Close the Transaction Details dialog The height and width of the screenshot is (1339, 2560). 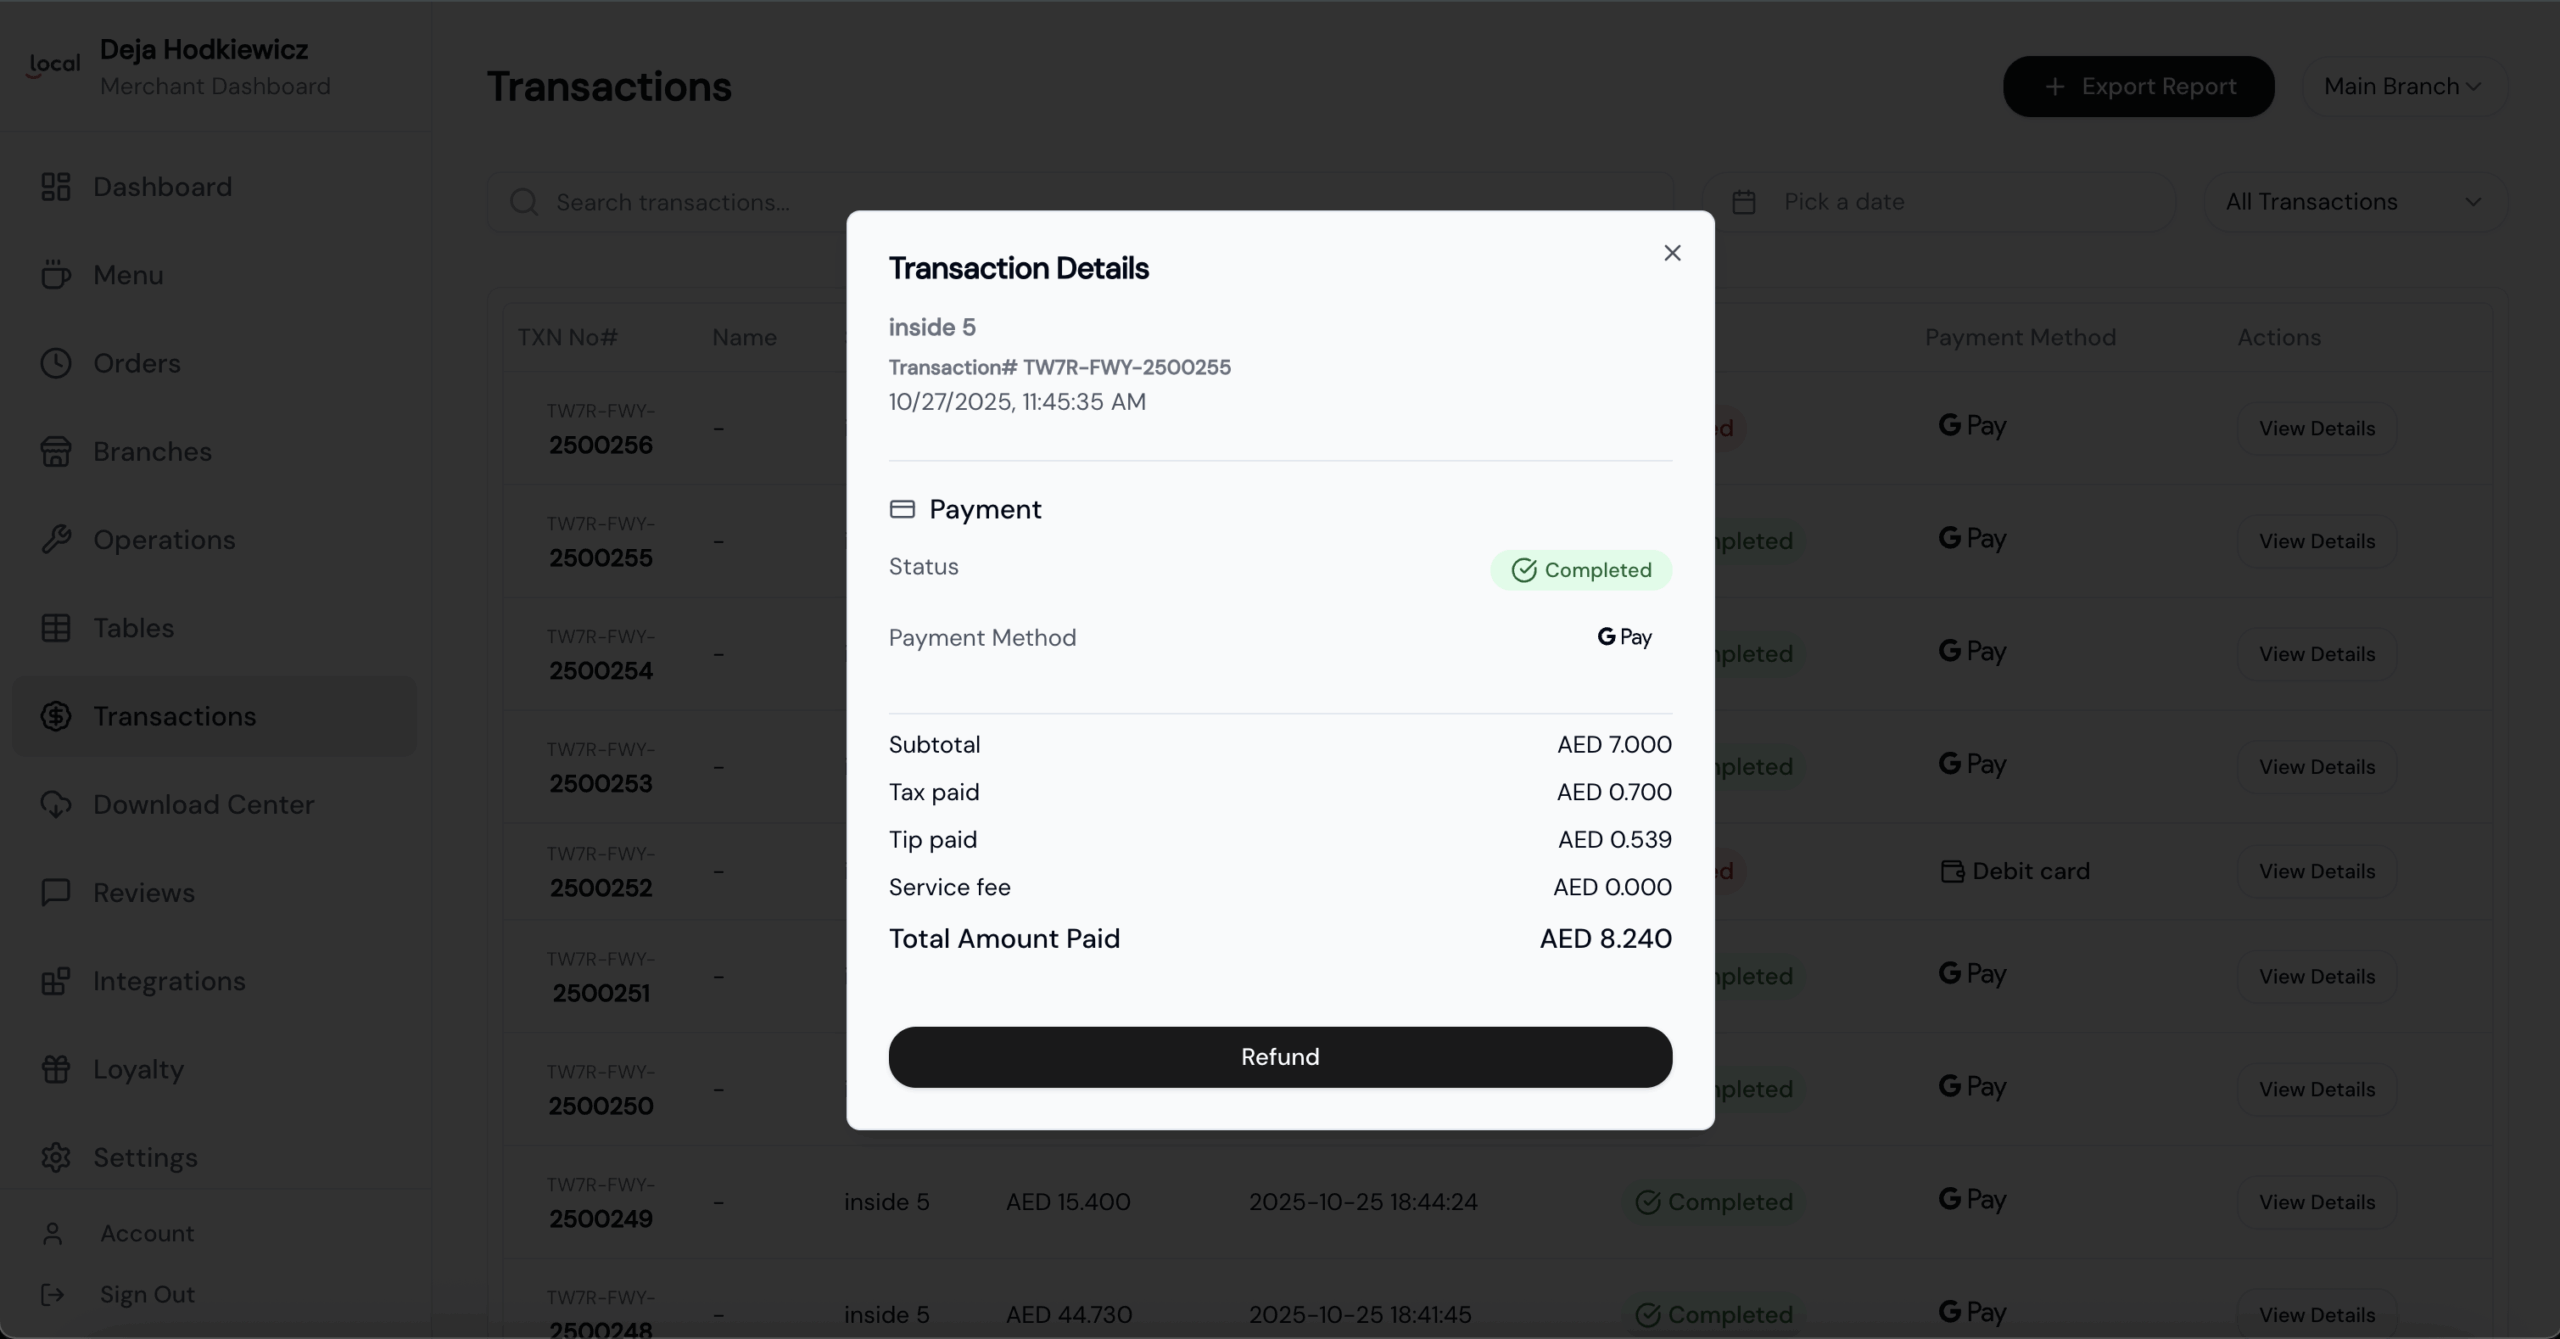coord(1672,253)
